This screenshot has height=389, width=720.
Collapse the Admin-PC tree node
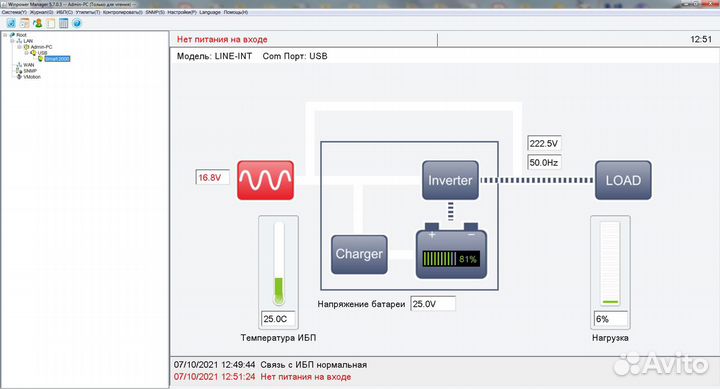[x=19, y=47]
